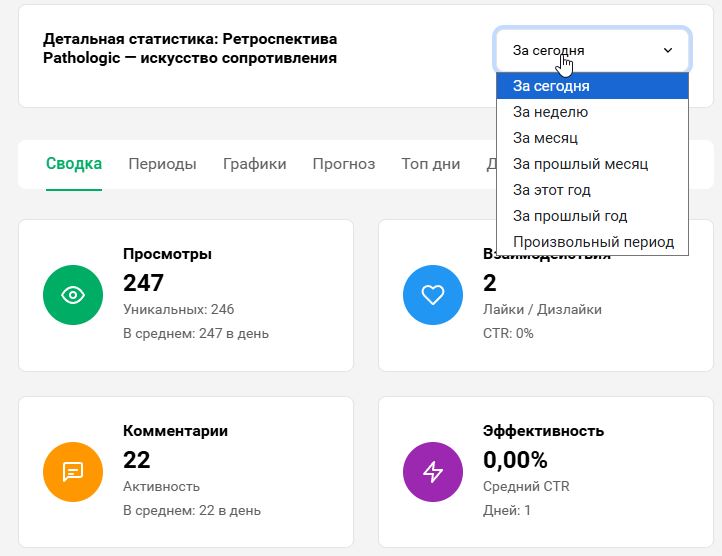Click the green eye Views icon
Viewport: 722px width, 556px height.
pos(73,295)
